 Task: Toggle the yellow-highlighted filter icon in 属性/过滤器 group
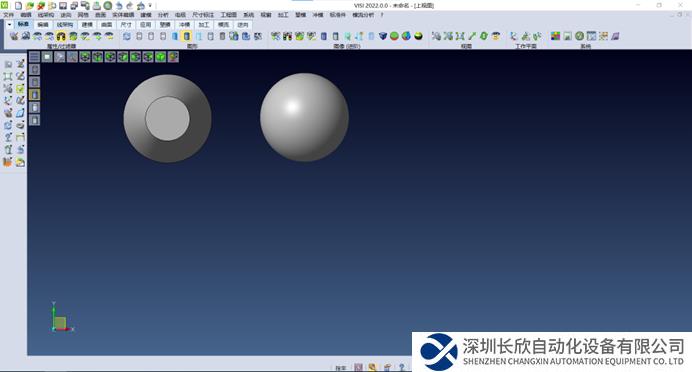(x=61, y=36)
